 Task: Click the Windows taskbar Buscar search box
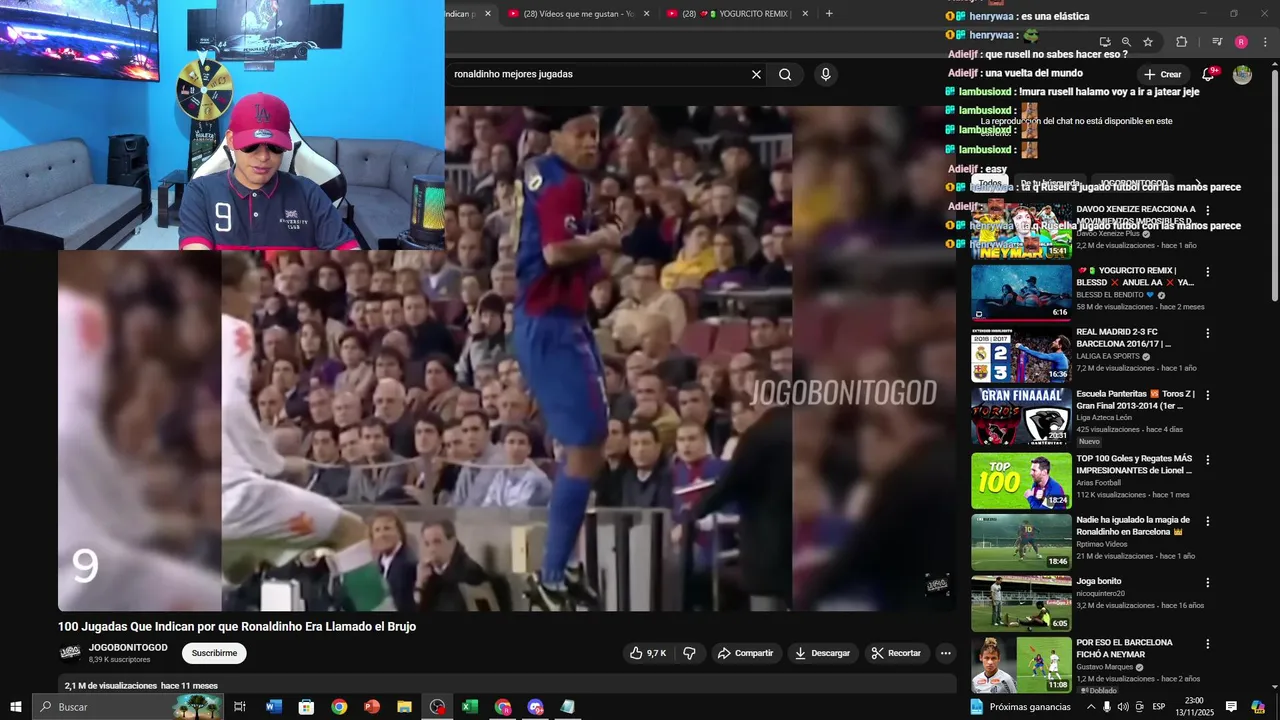tap(126, 707)
